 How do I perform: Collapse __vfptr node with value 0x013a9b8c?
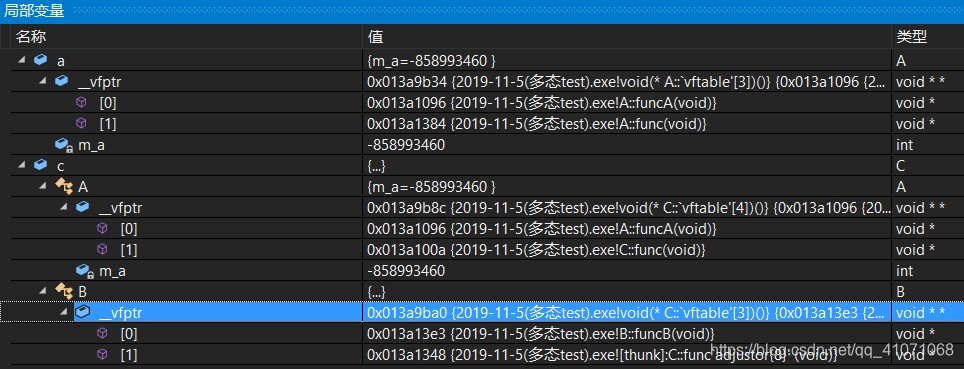pos(64,207)
